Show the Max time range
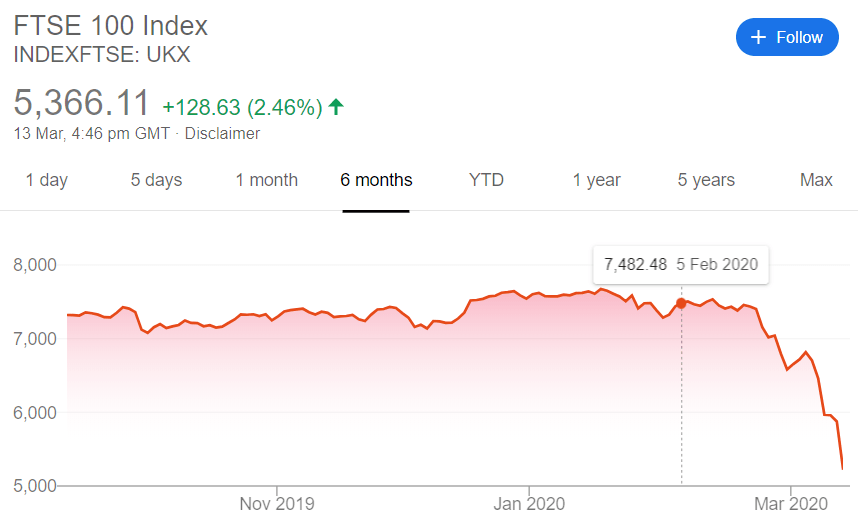 point(816,180)
